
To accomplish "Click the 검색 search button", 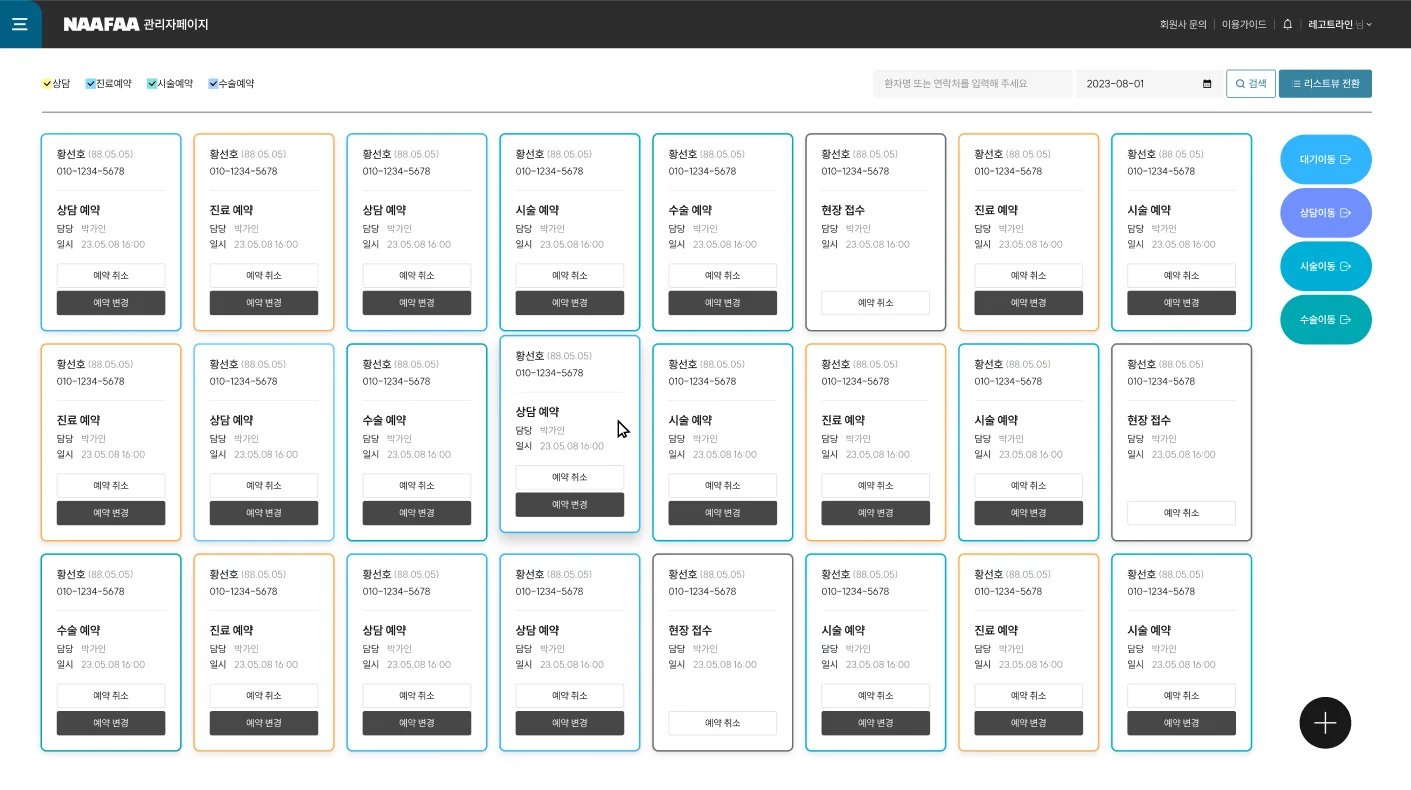I will [1251, 84].
